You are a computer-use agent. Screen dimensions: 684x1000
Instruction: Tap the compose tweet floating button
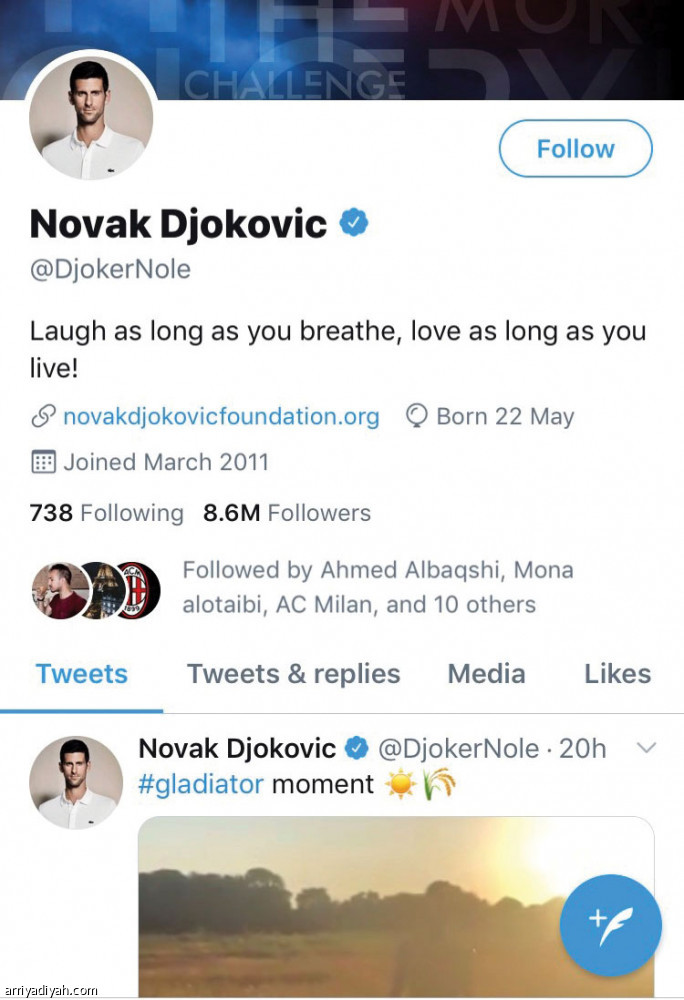tap(610, 925)
